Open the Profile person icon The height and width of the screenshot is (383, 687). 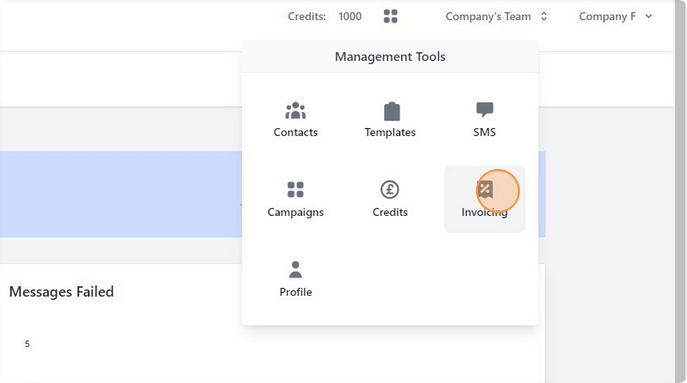pyautogui.click(x=295, y=270)
